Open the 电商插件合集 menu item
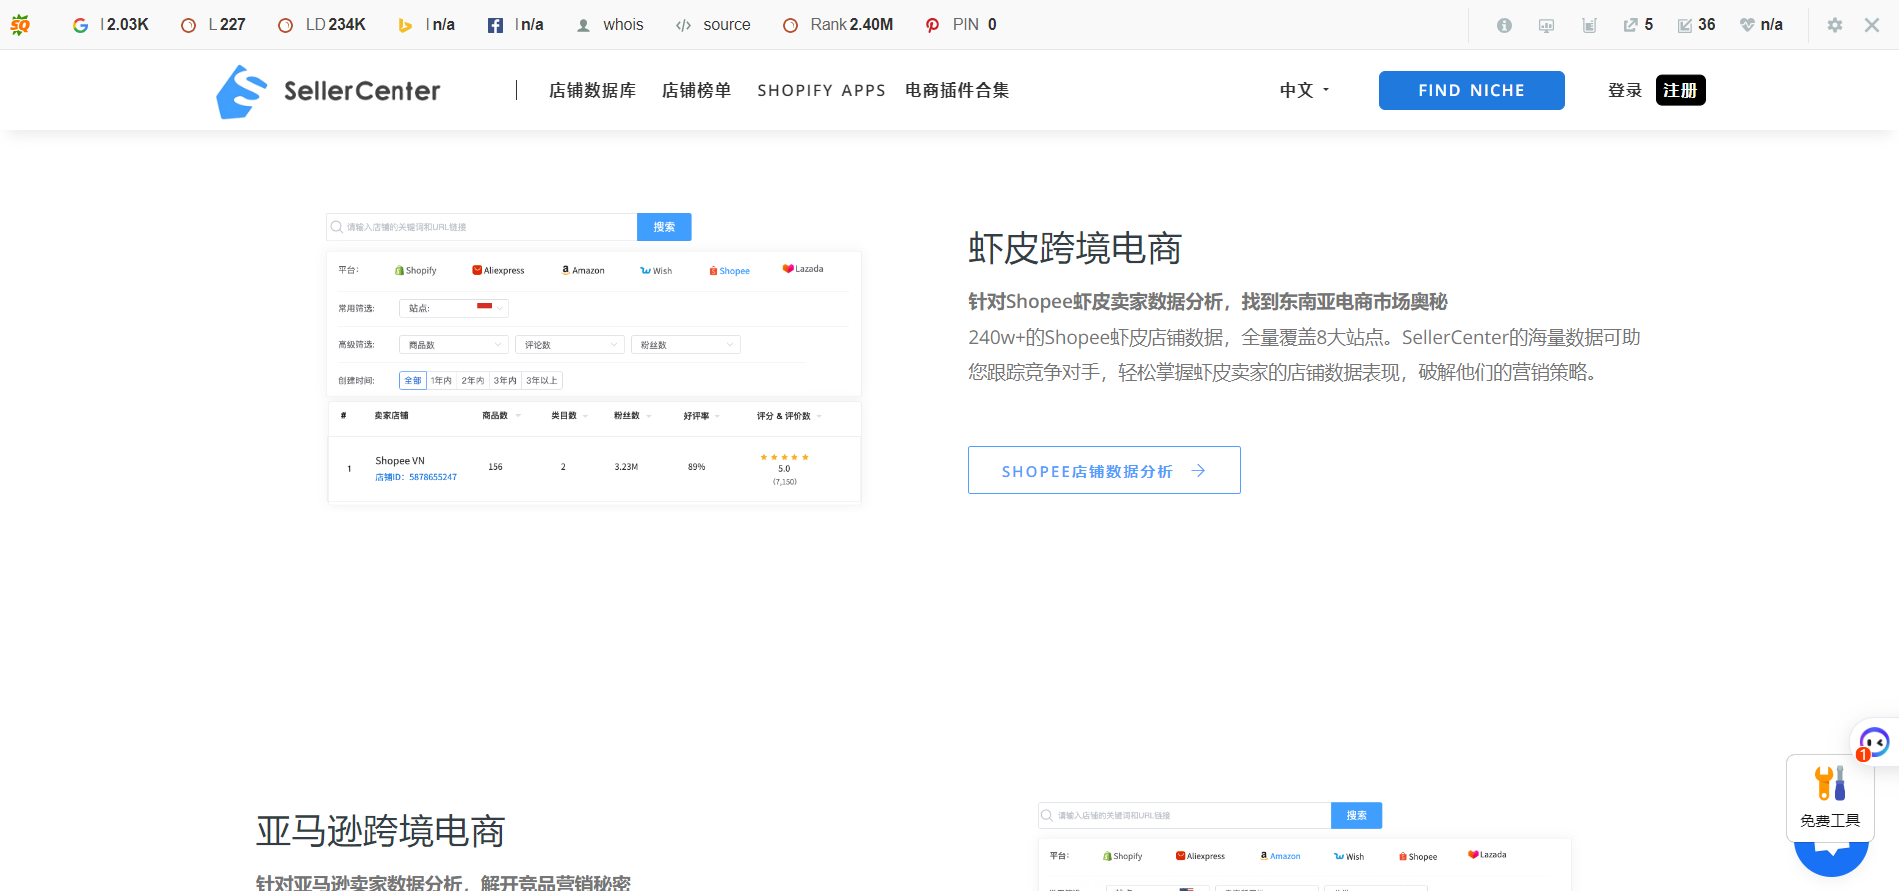The height and width of the screenshot is (891, 1899). point(957,91)
